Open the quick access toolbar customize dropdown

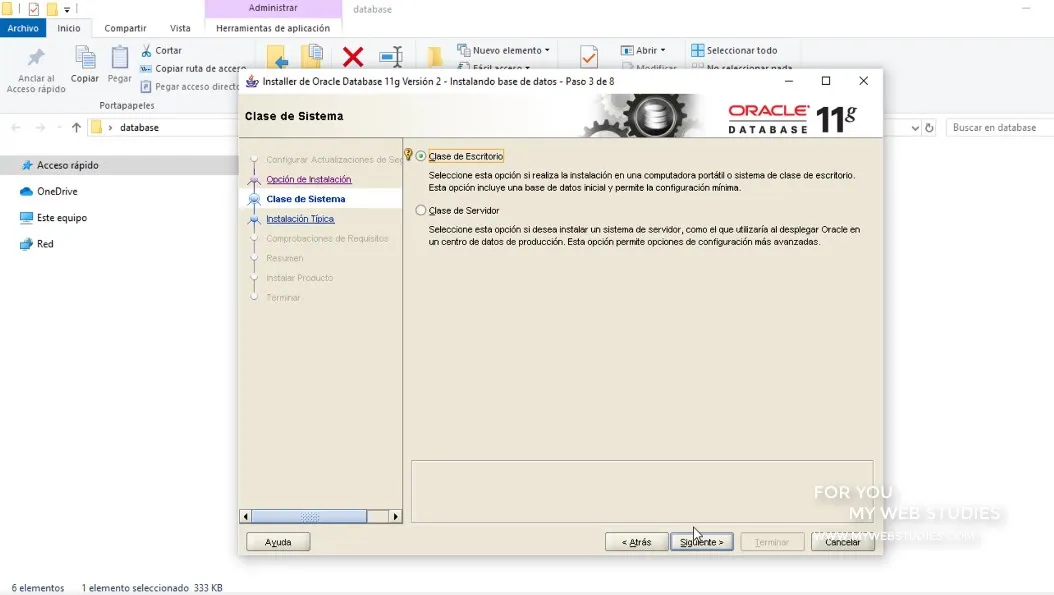[x=67, y=10]
